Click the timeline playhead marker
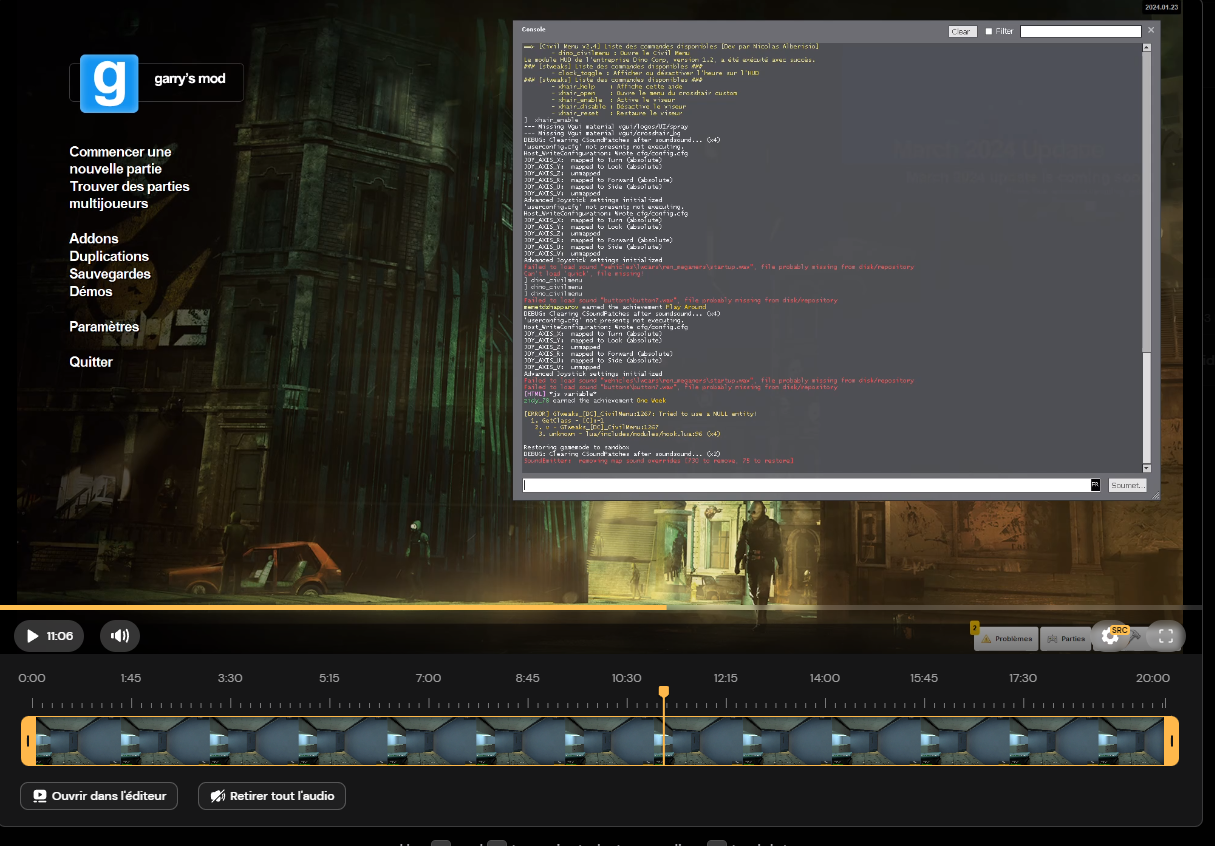This screenshot has width=1215, height=846. tap(663, 691)
